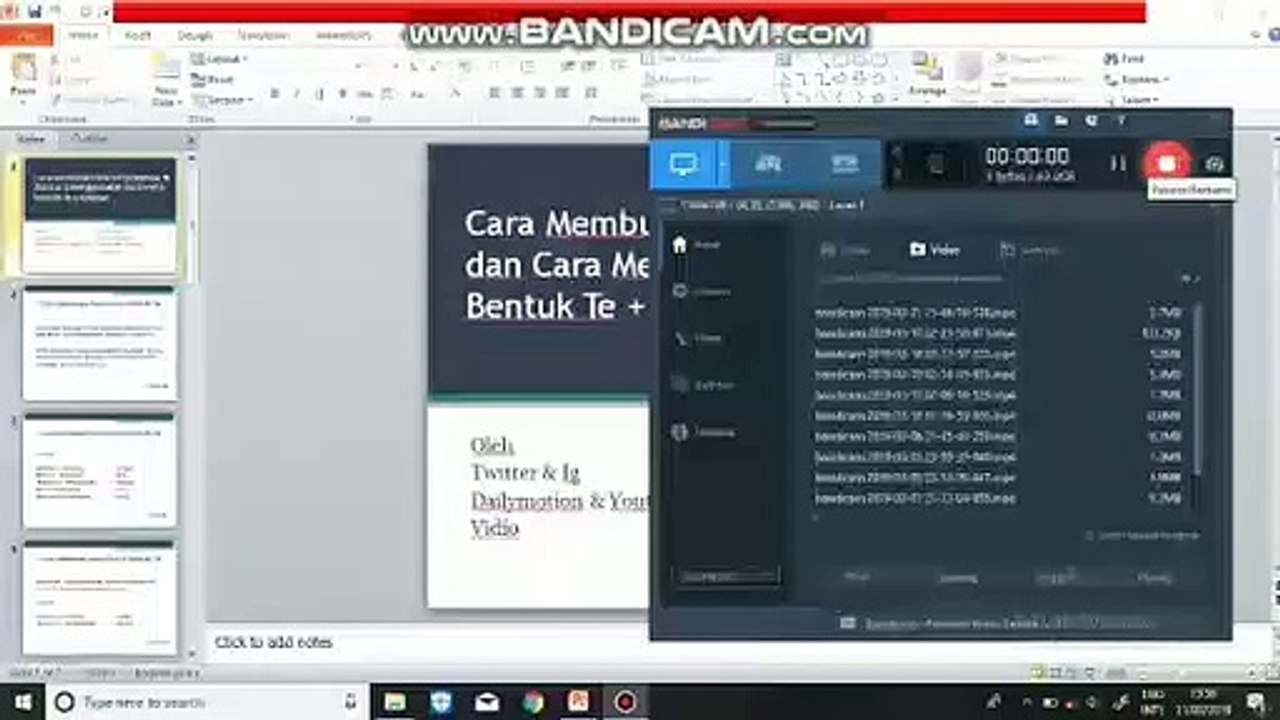Switch to PowerPoint Design tab

point(195,35)
